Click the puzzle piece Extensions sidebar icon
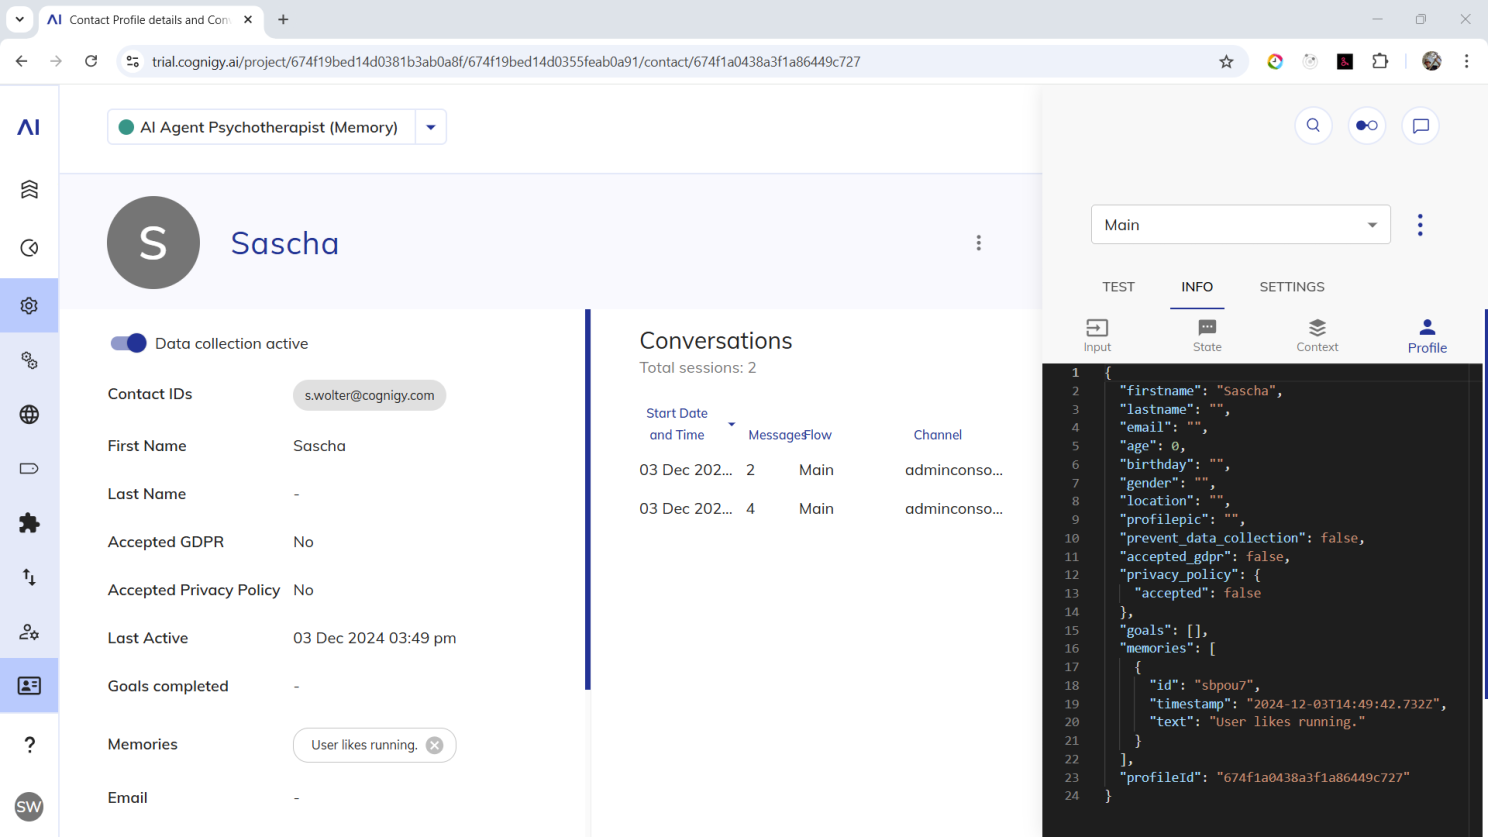The height and width of the screenshot is (837, 1488). click(x=29, y=523)
